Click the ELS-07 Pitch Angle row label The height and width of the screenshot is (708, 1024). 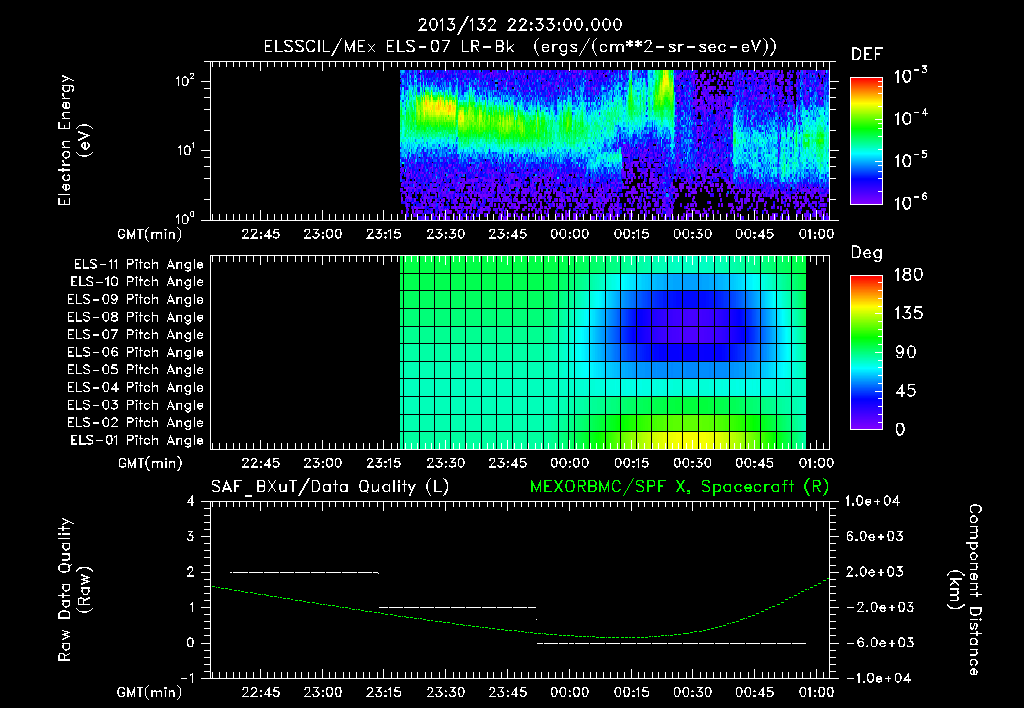(136, 334)
